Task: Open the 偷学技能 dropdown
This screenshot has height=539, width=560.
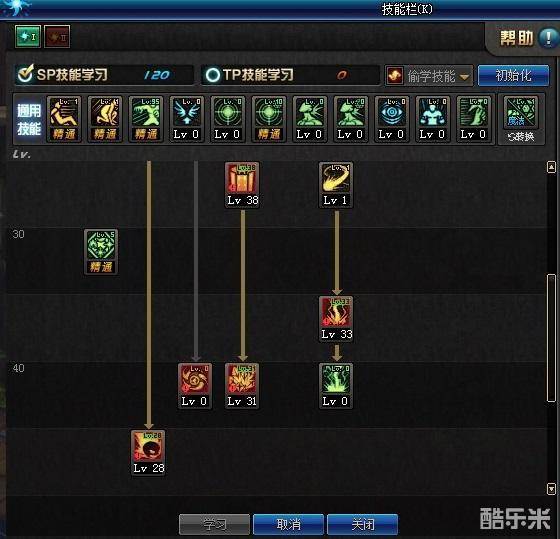Action: coord(429,76)
